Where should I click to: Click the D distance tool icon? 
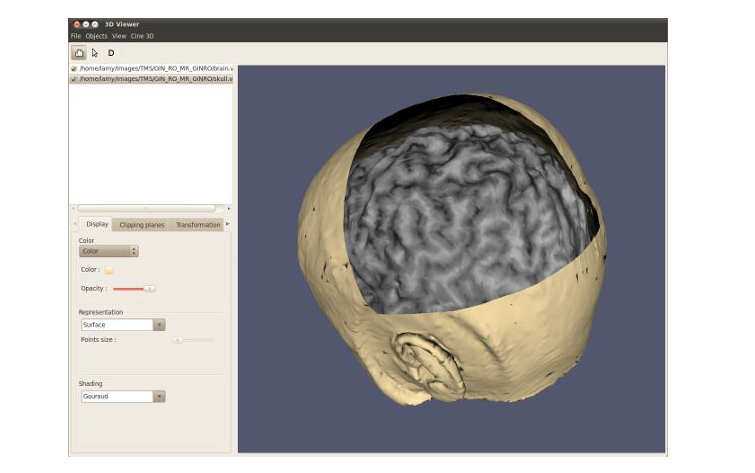[x=111, y=52]
